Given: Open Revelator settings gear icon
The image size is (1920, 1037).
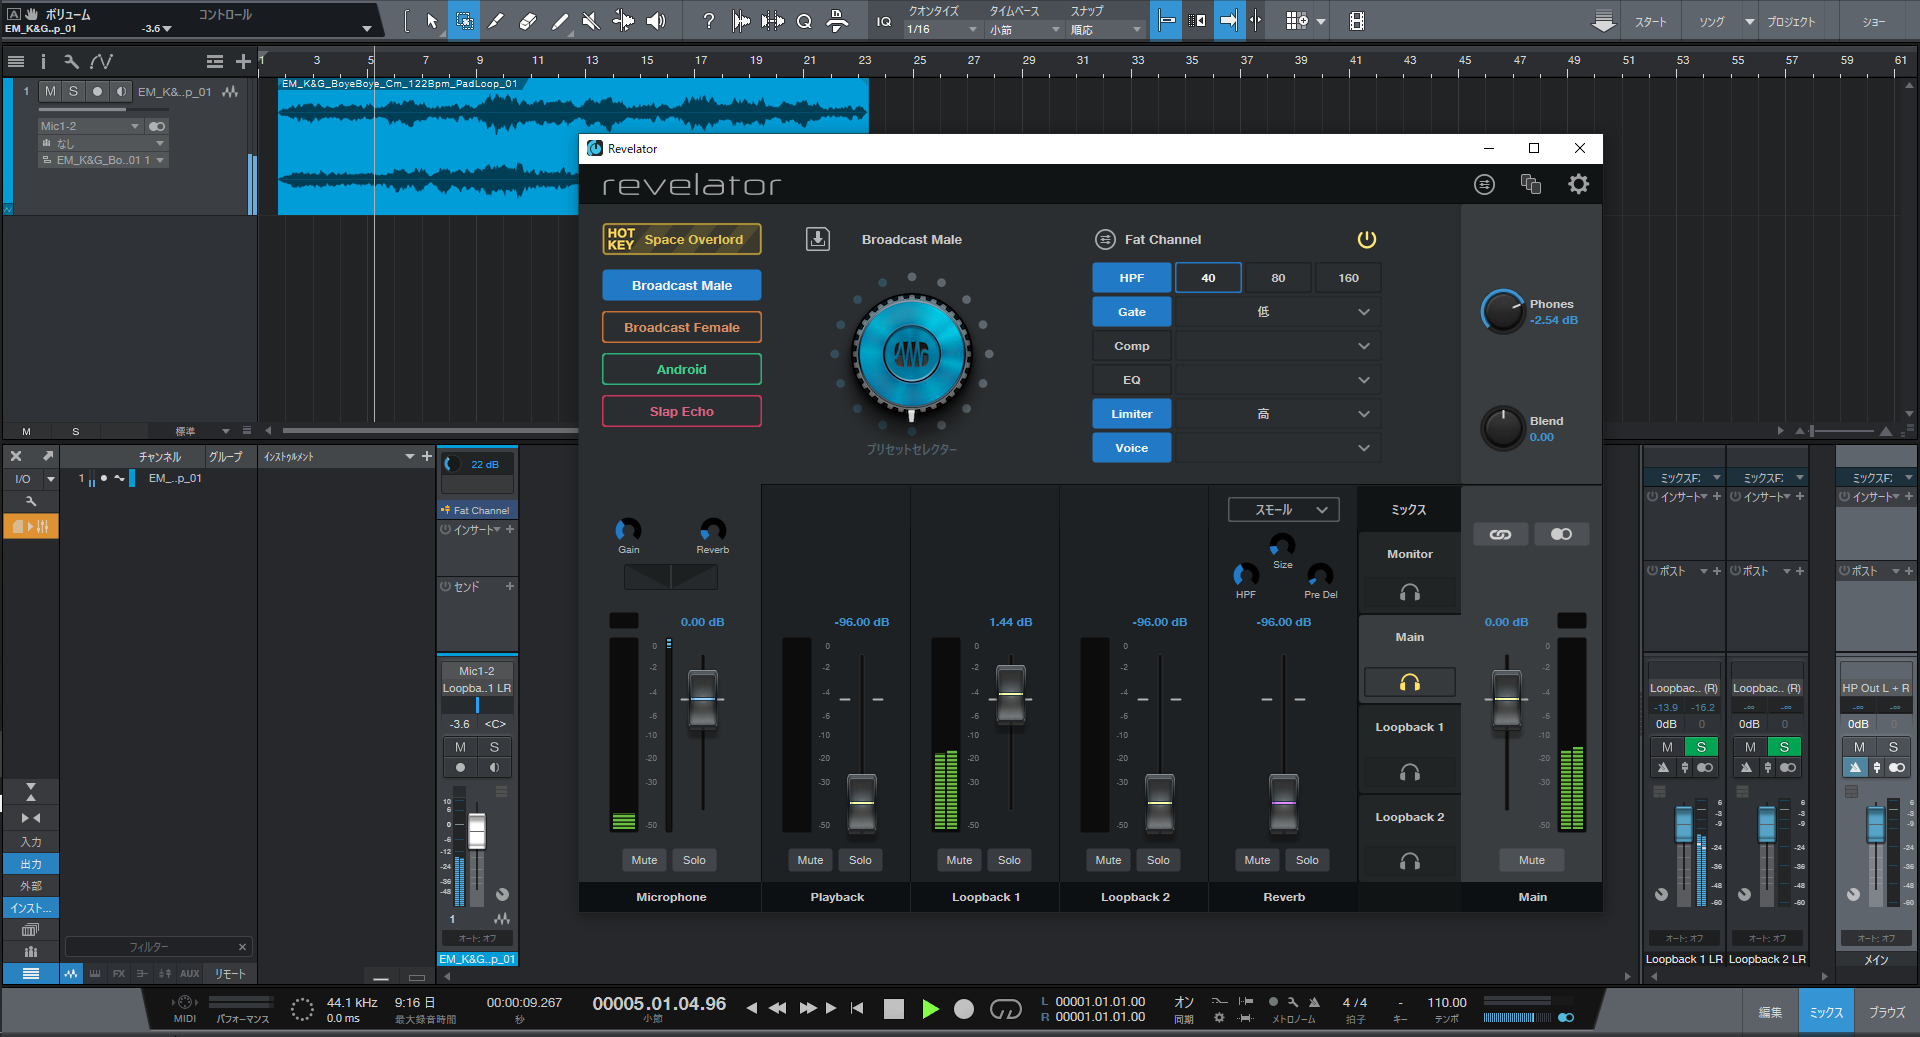Looking at the screenshot, I should [x=1578, y=184].
